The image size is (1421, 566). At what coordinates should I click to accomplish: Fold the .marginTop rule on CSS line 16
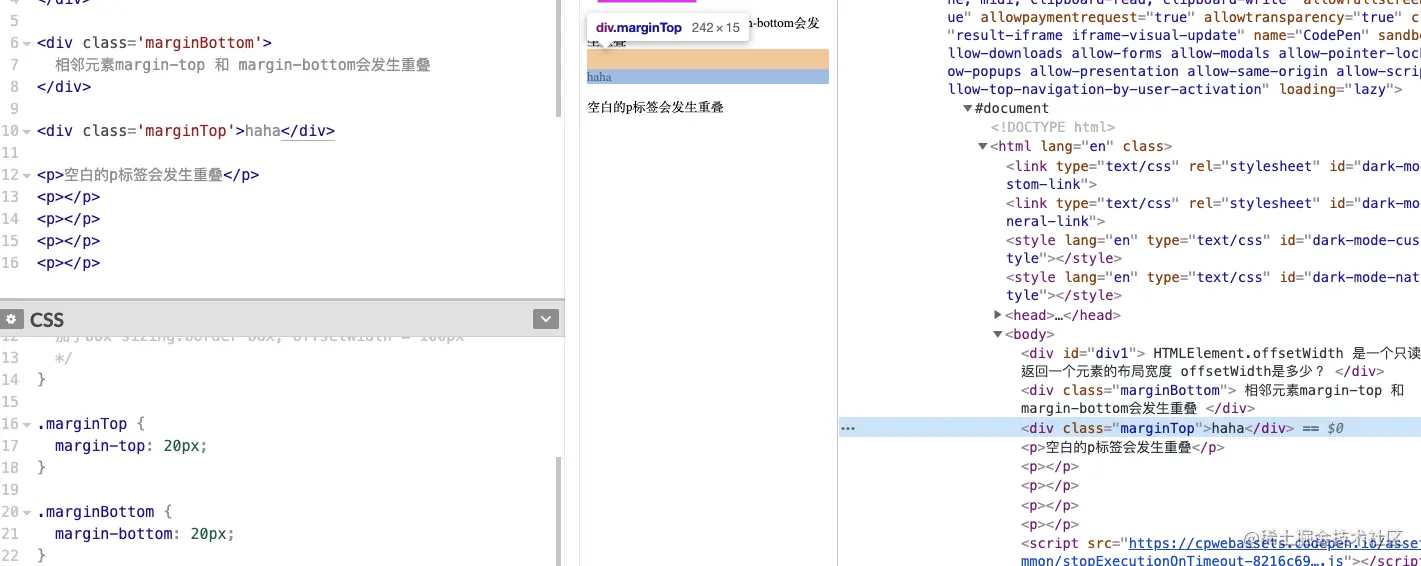click(x=27, y=424)
